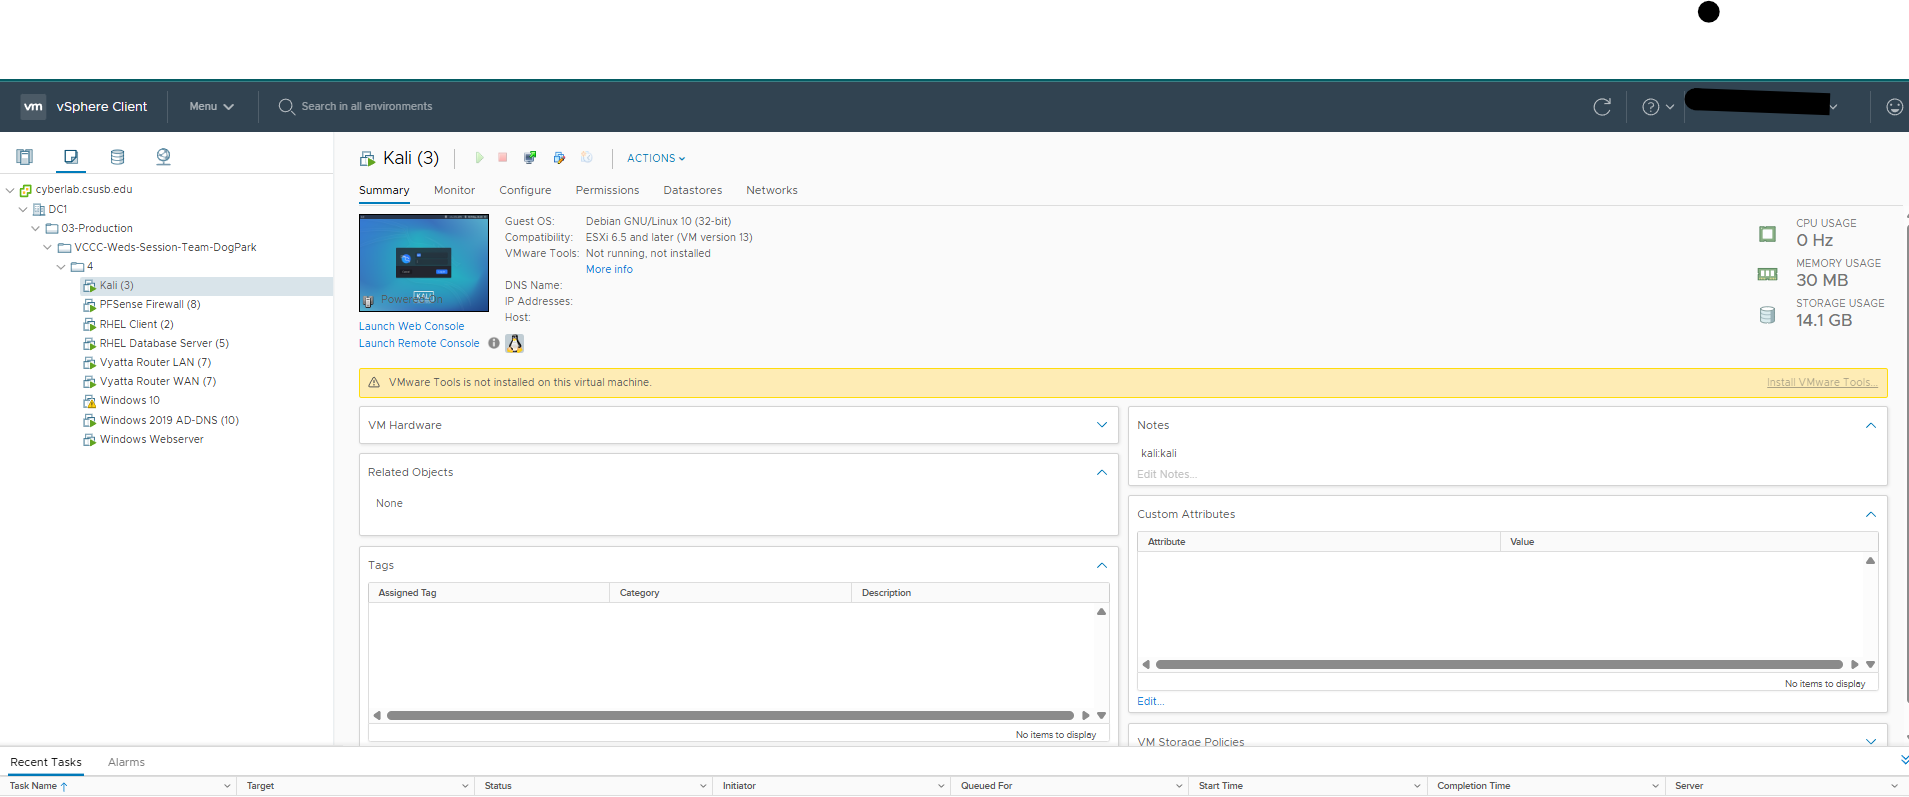Click Install VMware Tools link

(x=1822, y=383)
